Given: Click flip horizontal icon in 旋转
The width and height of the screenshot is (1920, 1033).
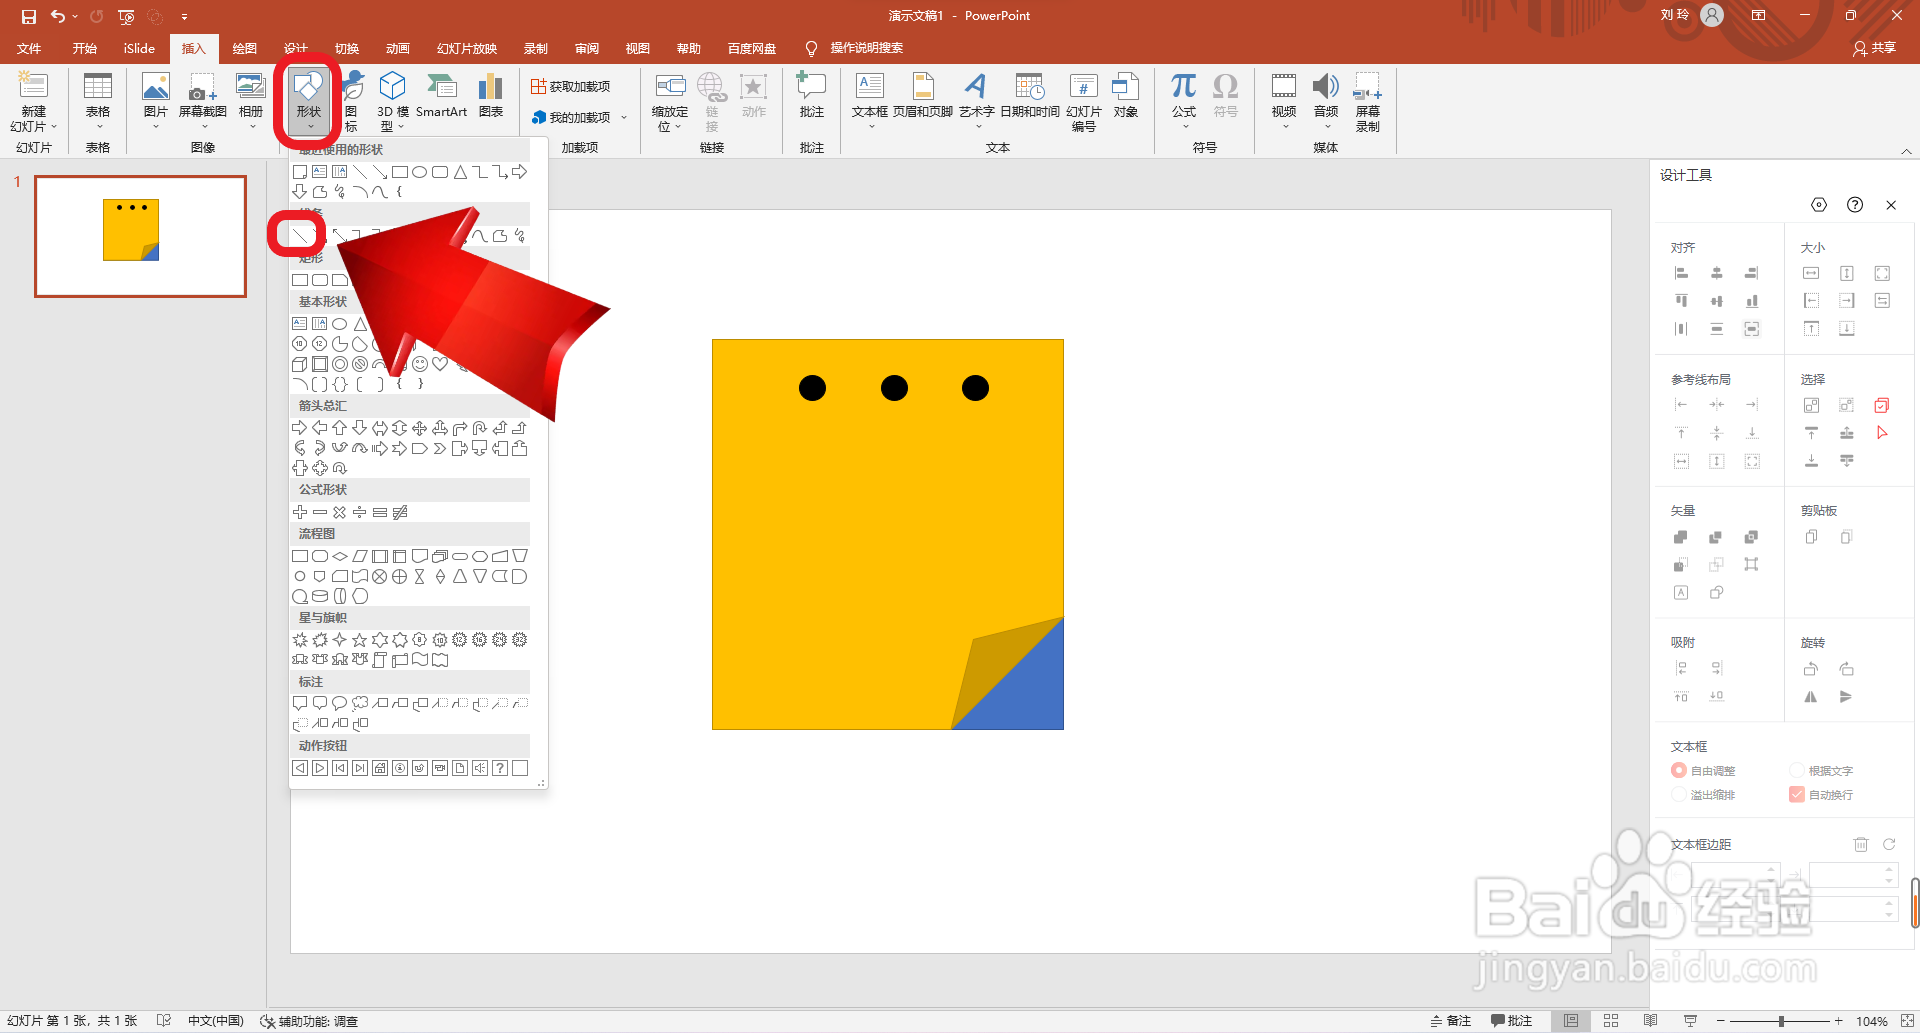Looking at the screenshot, I should coord(1811,697).
